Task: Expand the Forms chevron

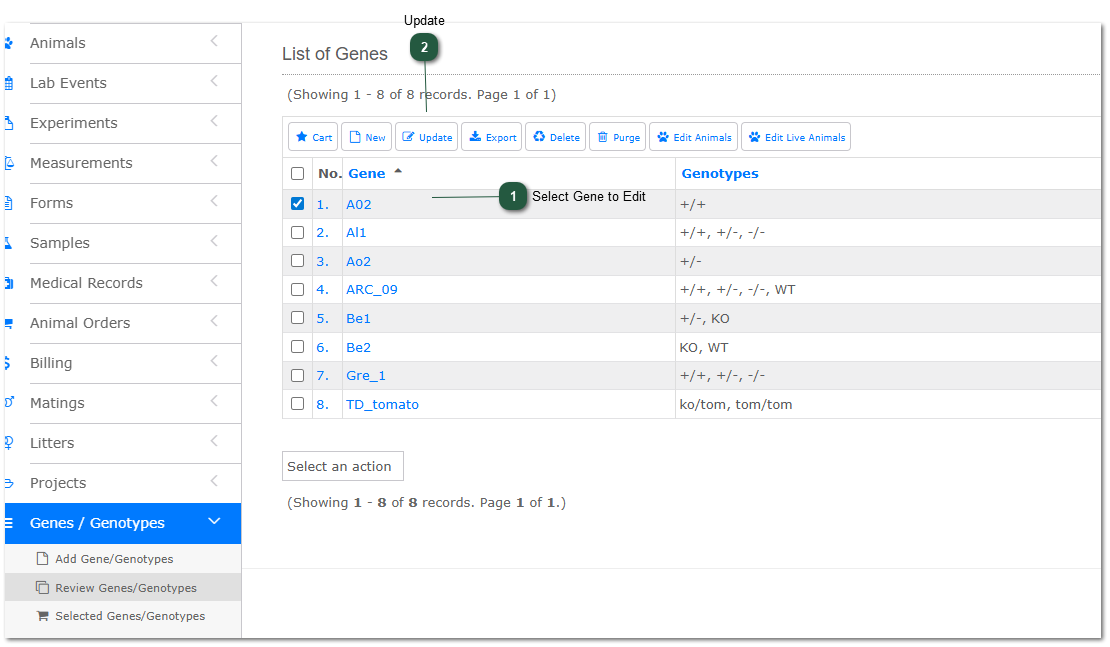Action: pyautogui.click(x=214, y=202)
